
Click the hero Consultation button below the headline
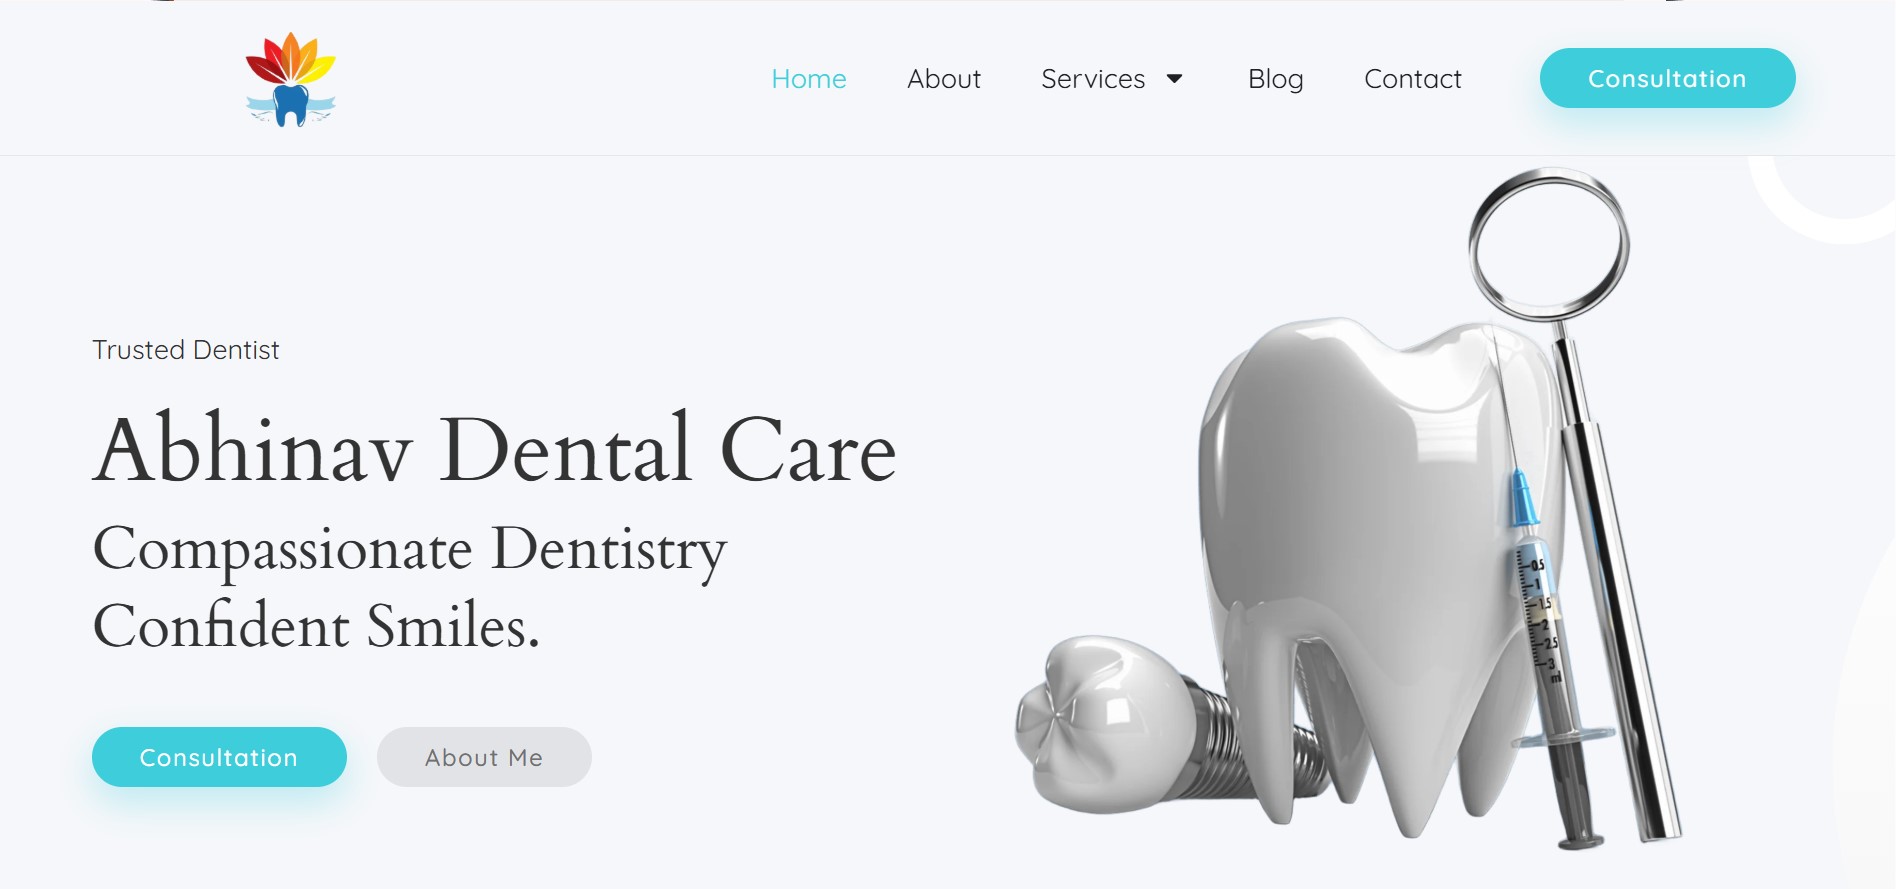click(x=219, y=757)
